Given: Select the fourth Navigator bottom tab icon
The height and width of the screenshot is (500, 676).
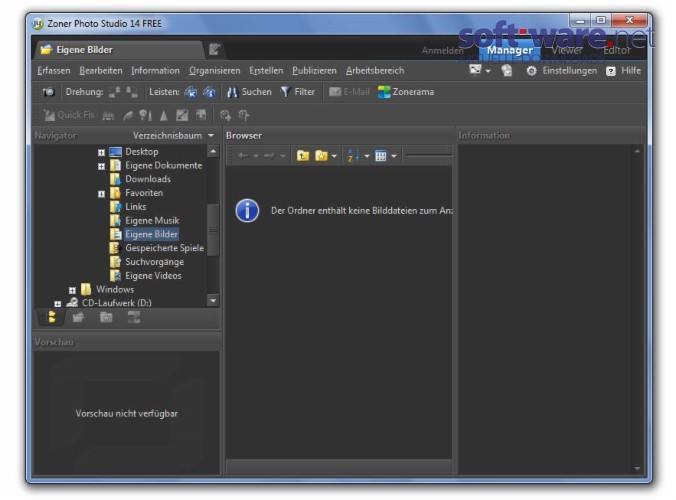Looking at the screenshot, I should [134, 318].
